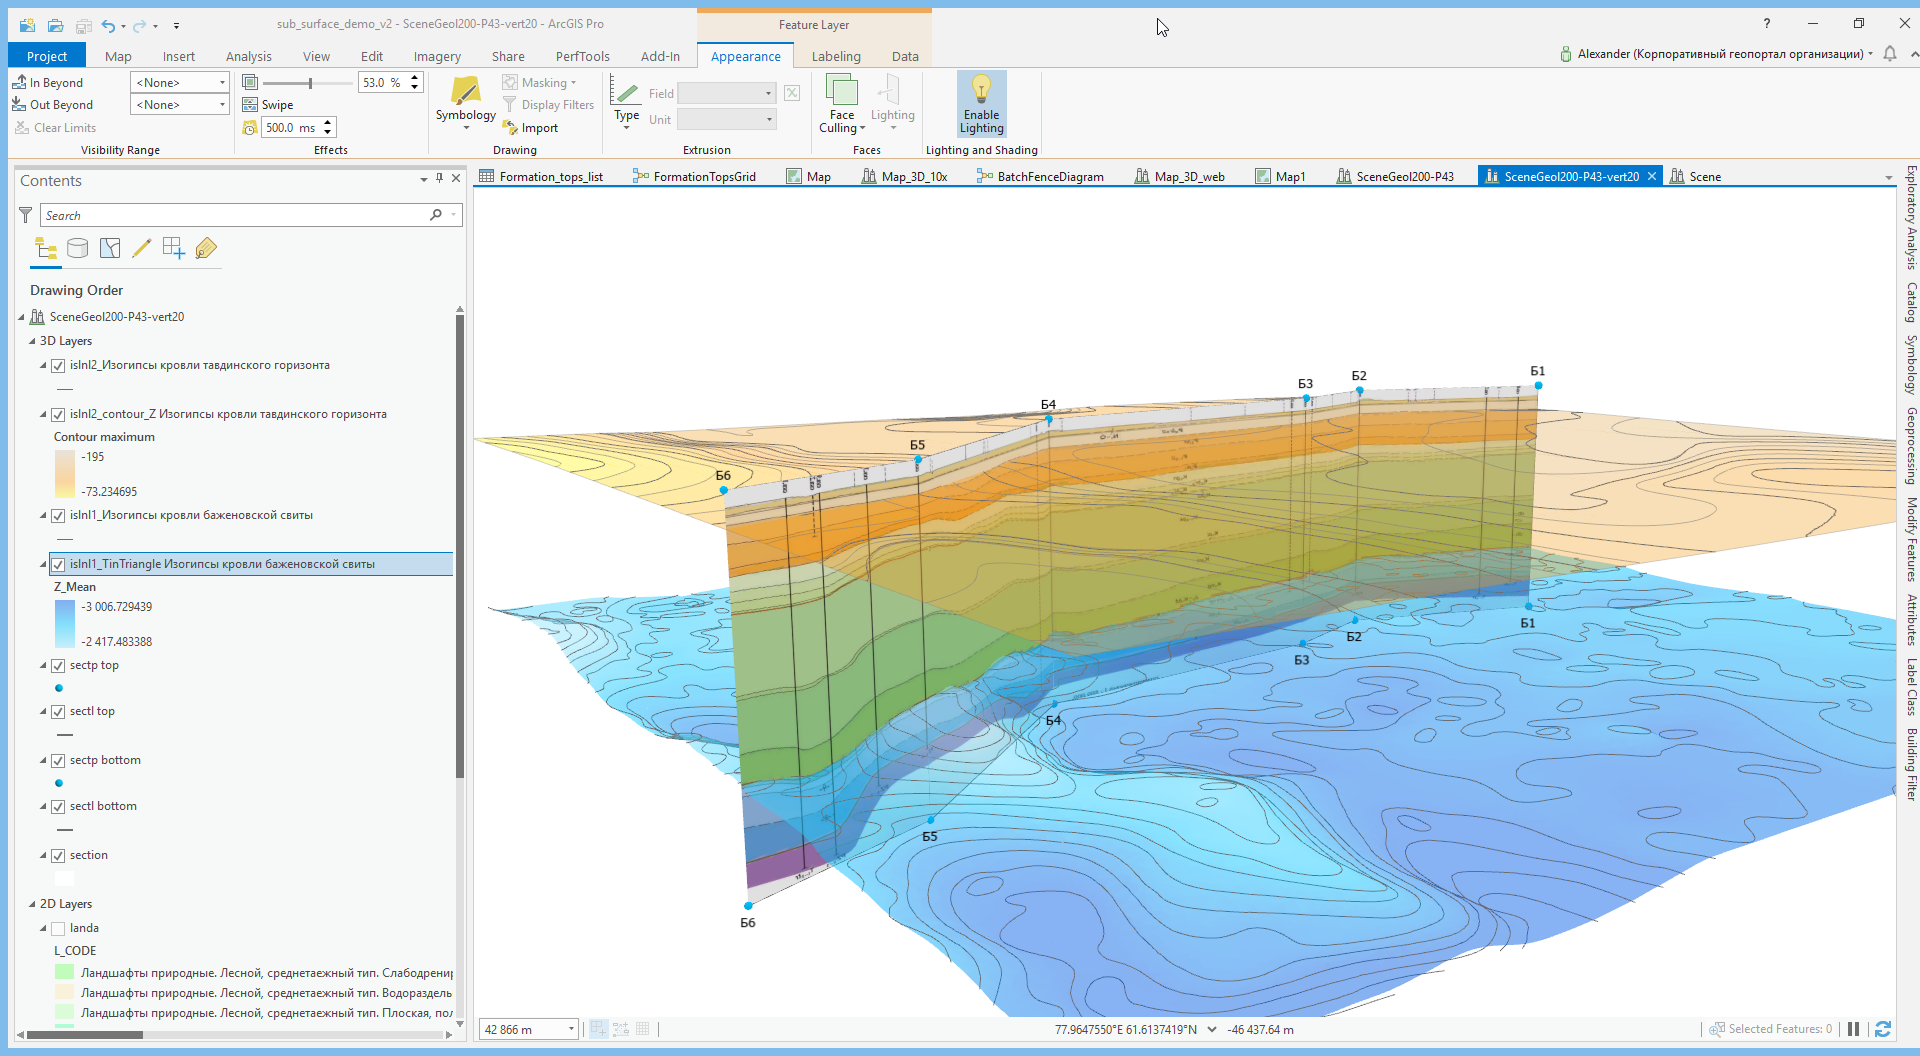The width and height of the screenshot is (1920, 1056).
Task: Open user account dropdown arrow
Action: (1870, 54)
